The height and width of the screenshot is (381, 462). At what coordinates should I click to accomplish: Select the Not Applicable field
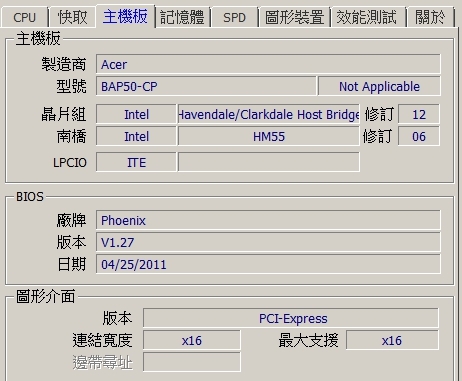[379, 86]
